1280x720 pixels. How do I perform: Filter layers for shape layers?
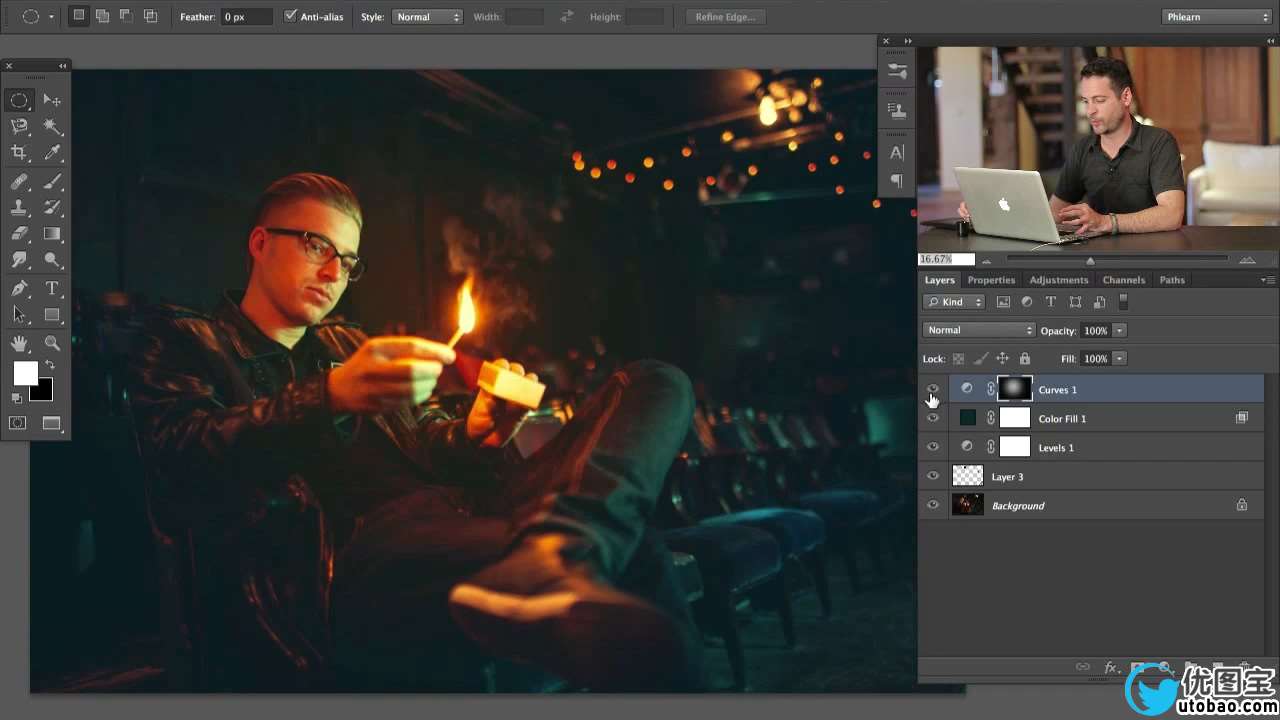pyautogui.click(x=1075, y=302)
